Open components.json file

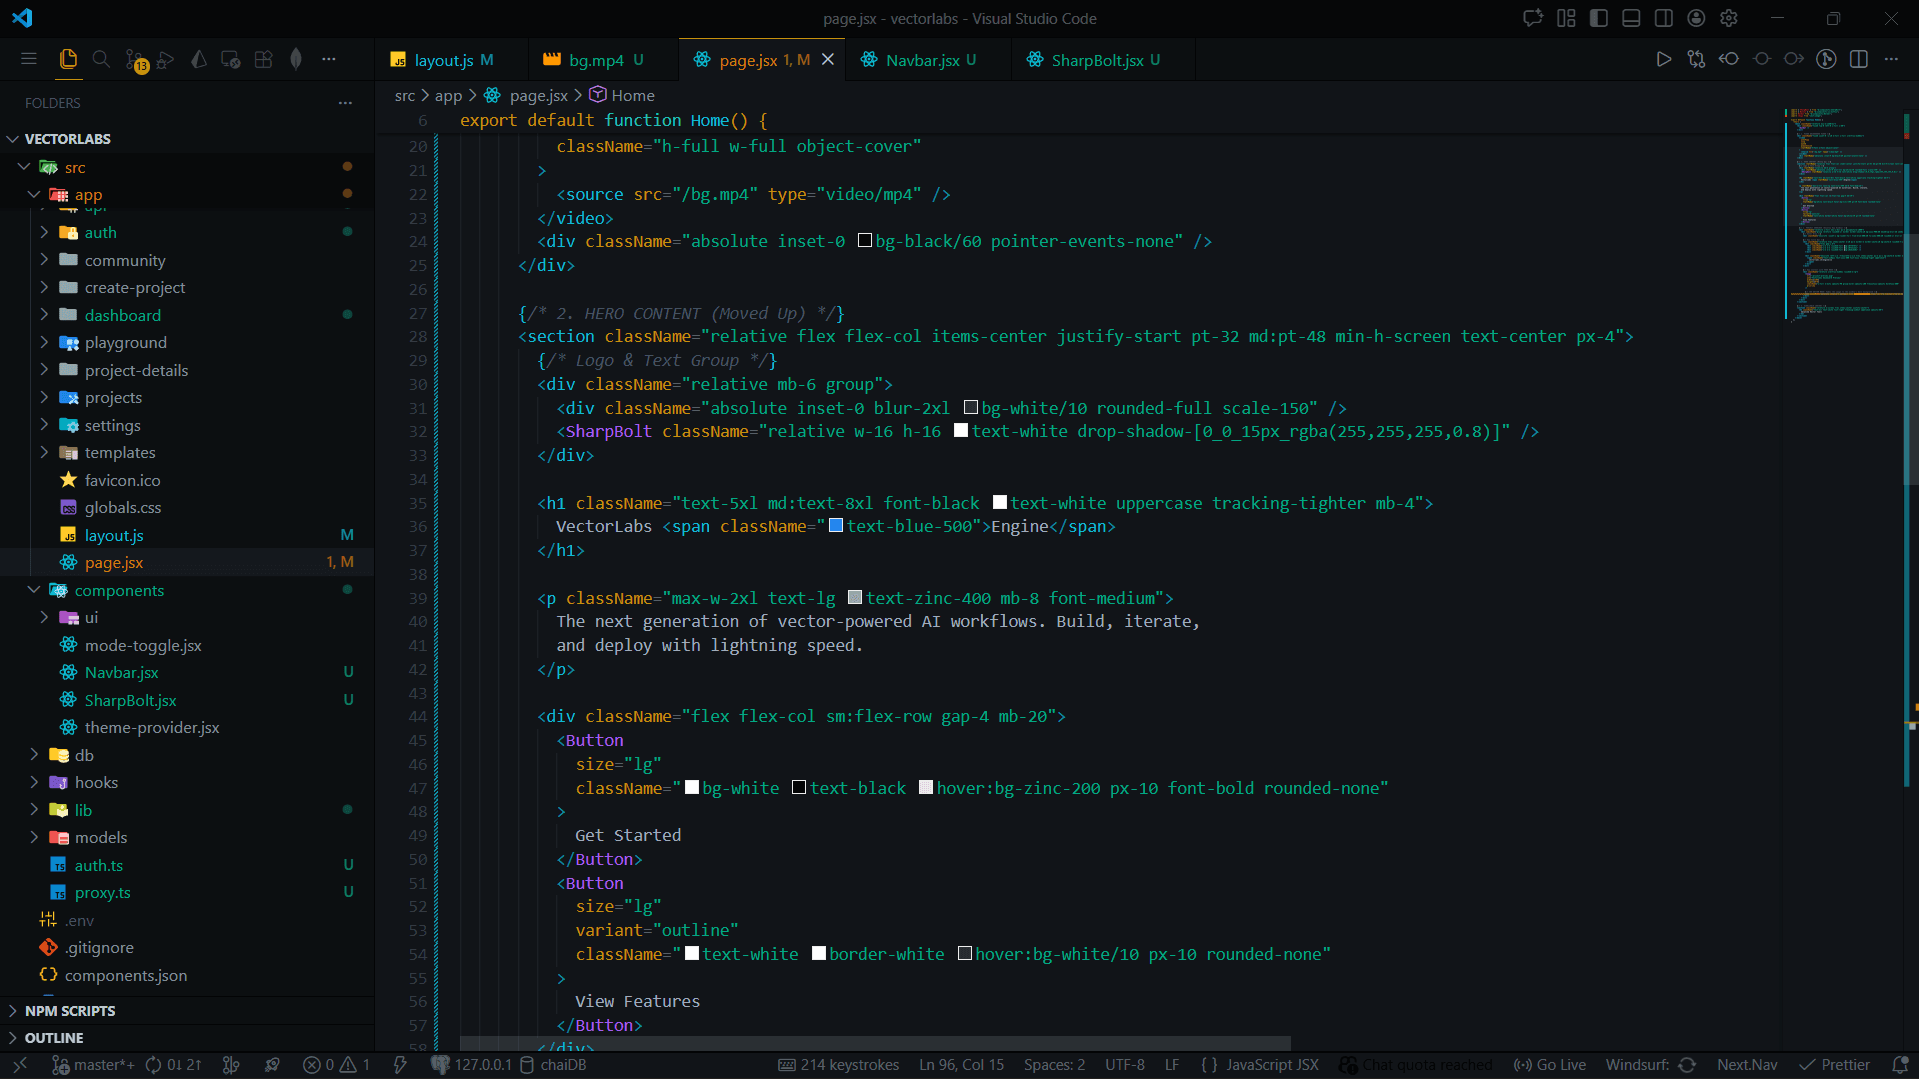(x=126, y=975)
